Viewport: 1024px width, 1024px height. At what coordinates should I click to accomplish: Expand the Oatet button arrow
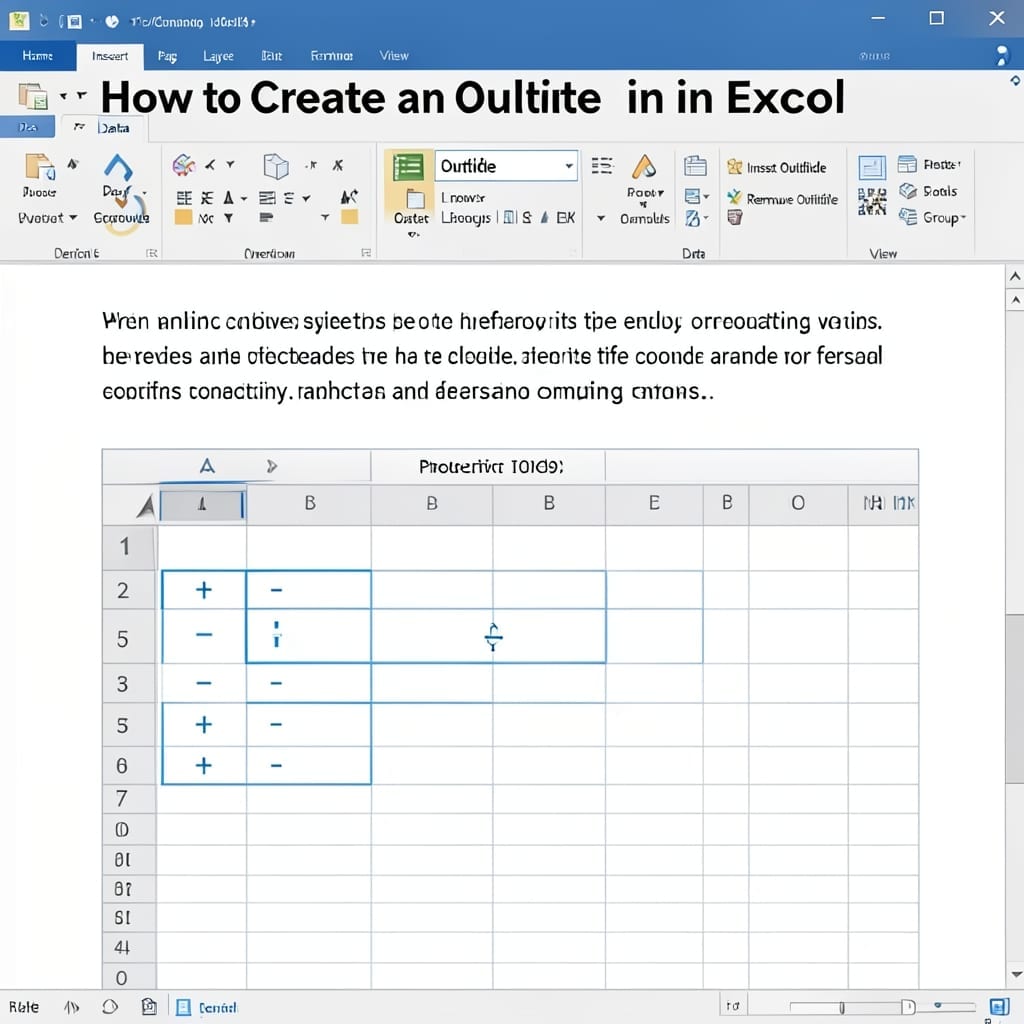413,234
